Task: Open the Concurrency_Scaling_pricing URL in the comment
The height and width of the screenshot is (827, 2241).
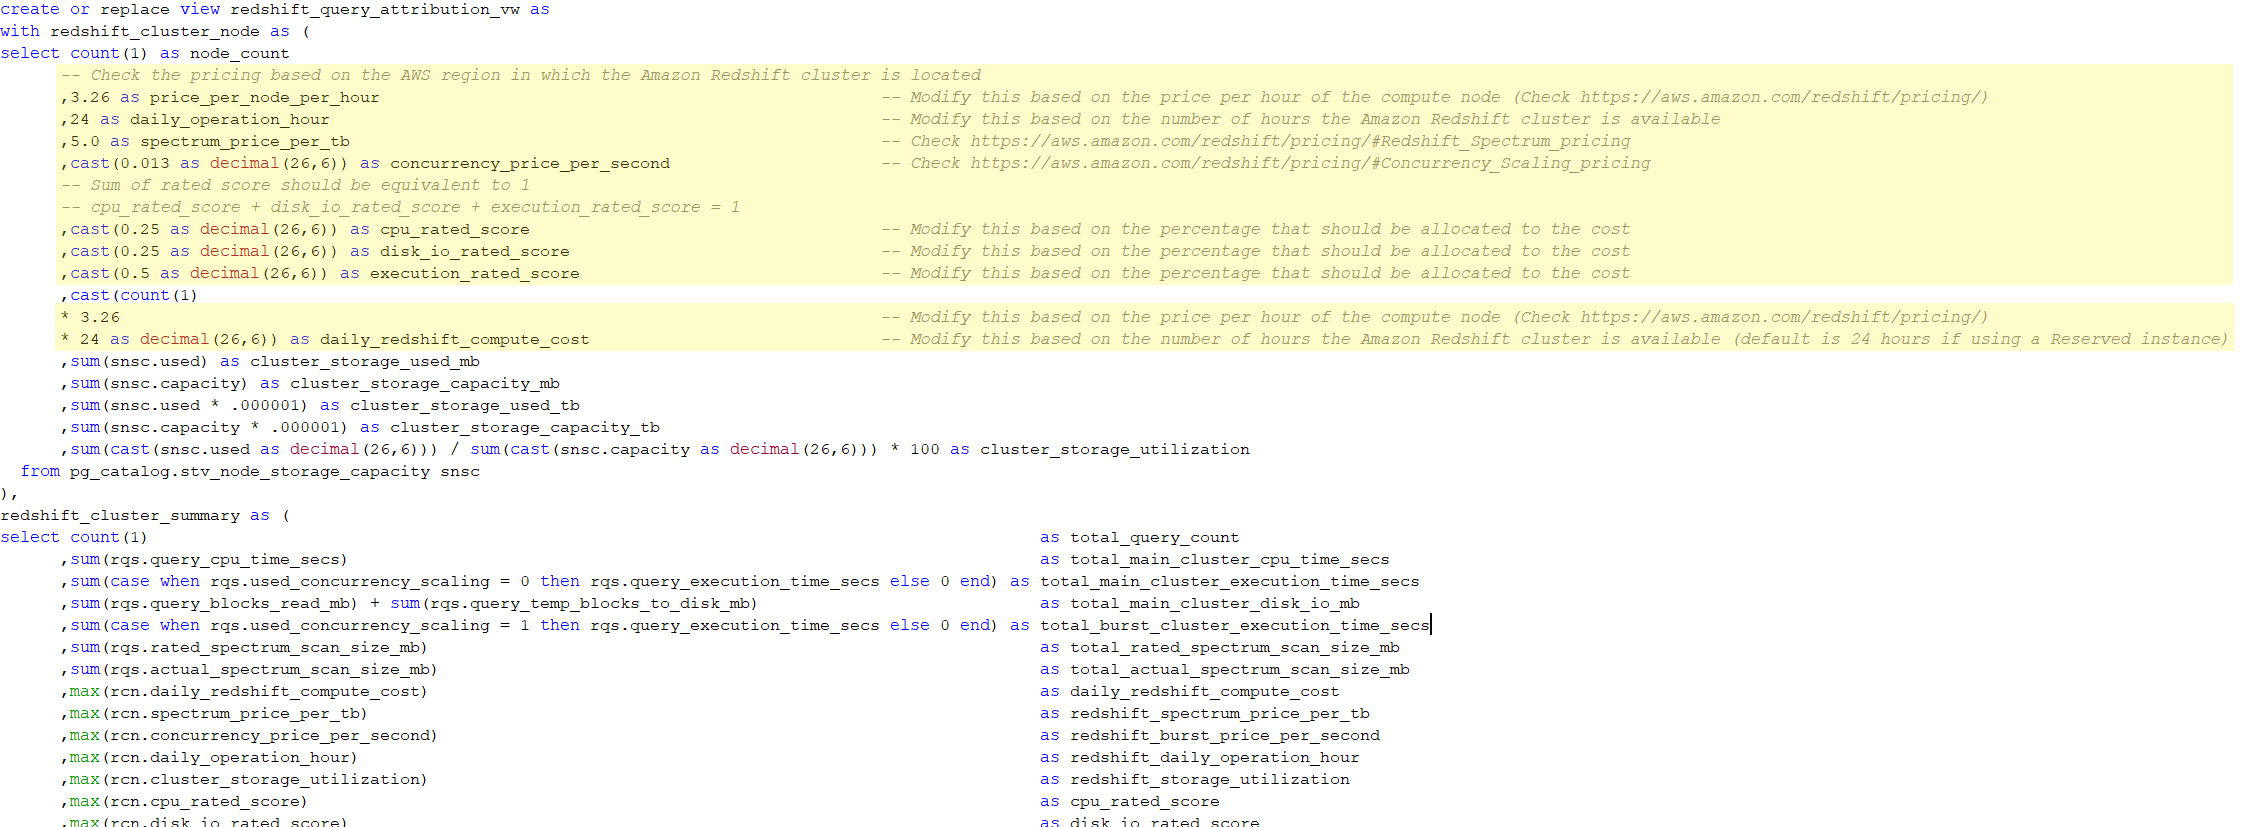Action: click(1311, 163)
